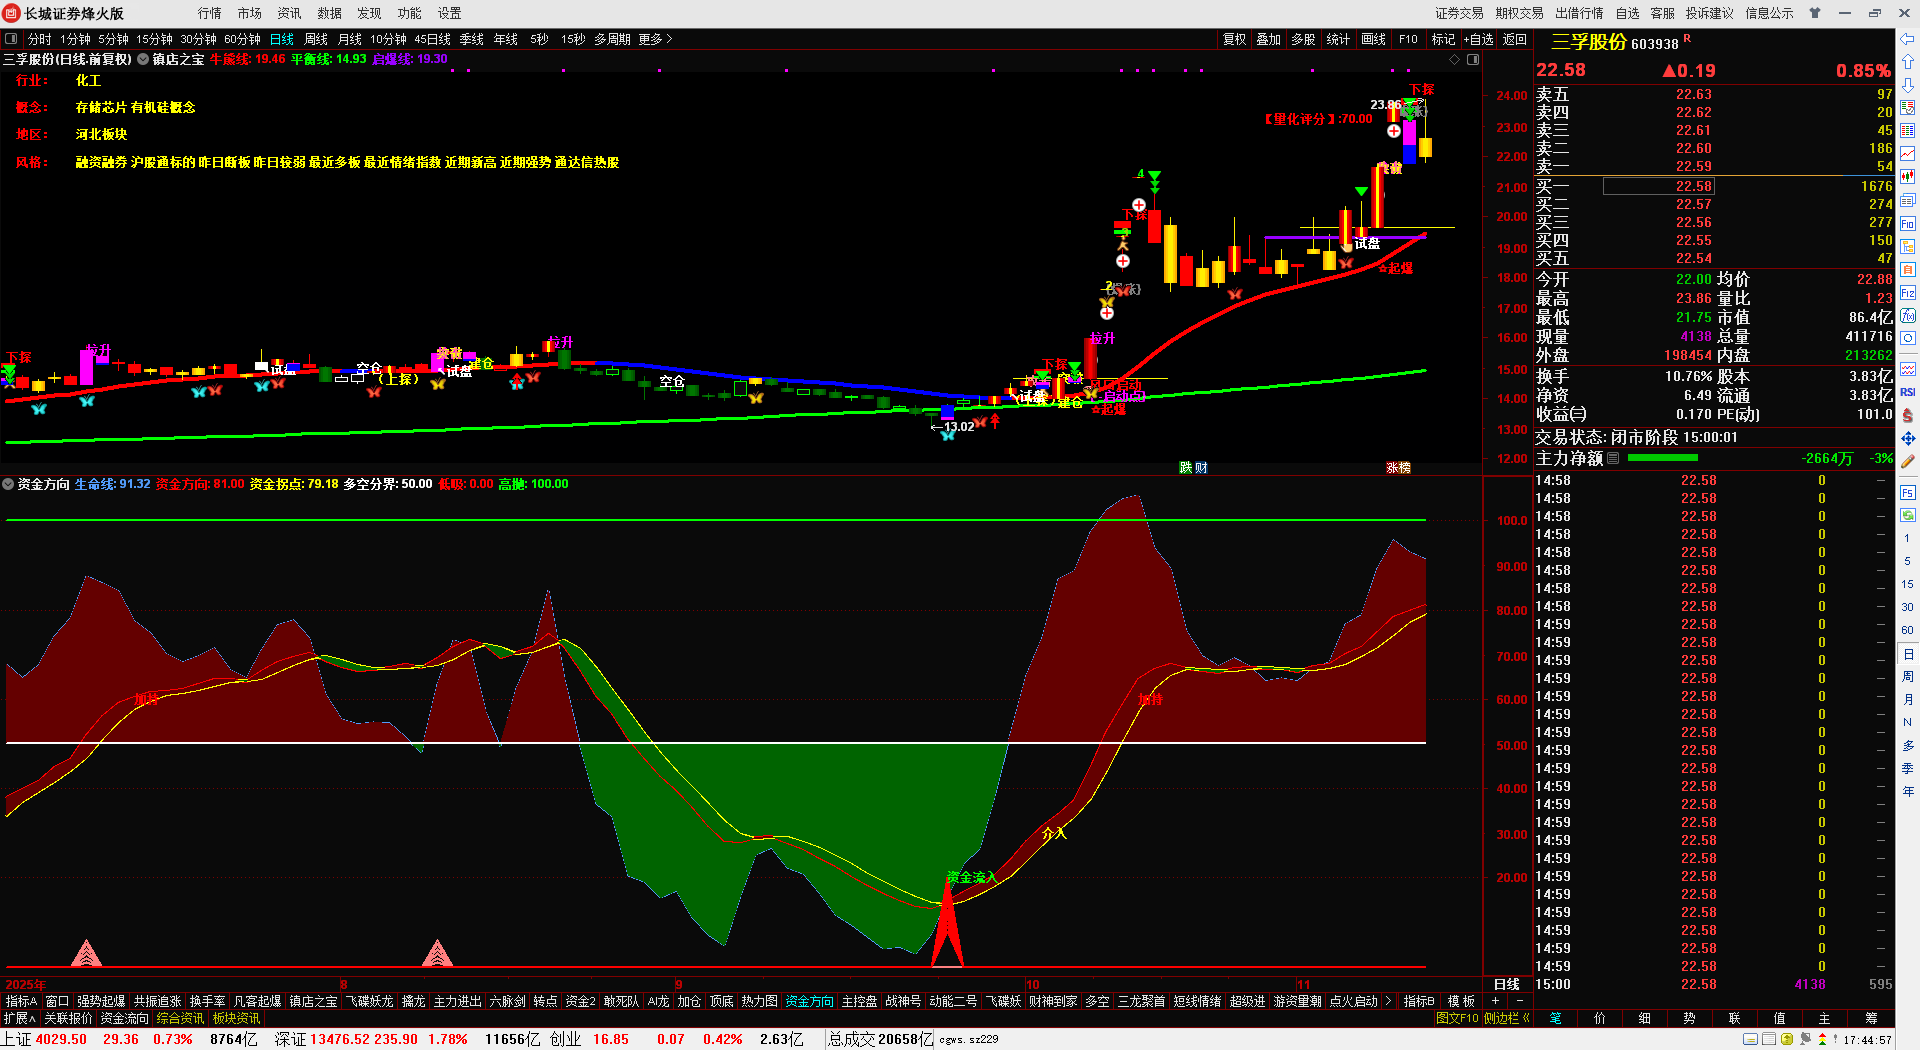1920x1050 pixels.
Task: Toggle 叠加 overlay mode
Action: [x=1268, y=39]
